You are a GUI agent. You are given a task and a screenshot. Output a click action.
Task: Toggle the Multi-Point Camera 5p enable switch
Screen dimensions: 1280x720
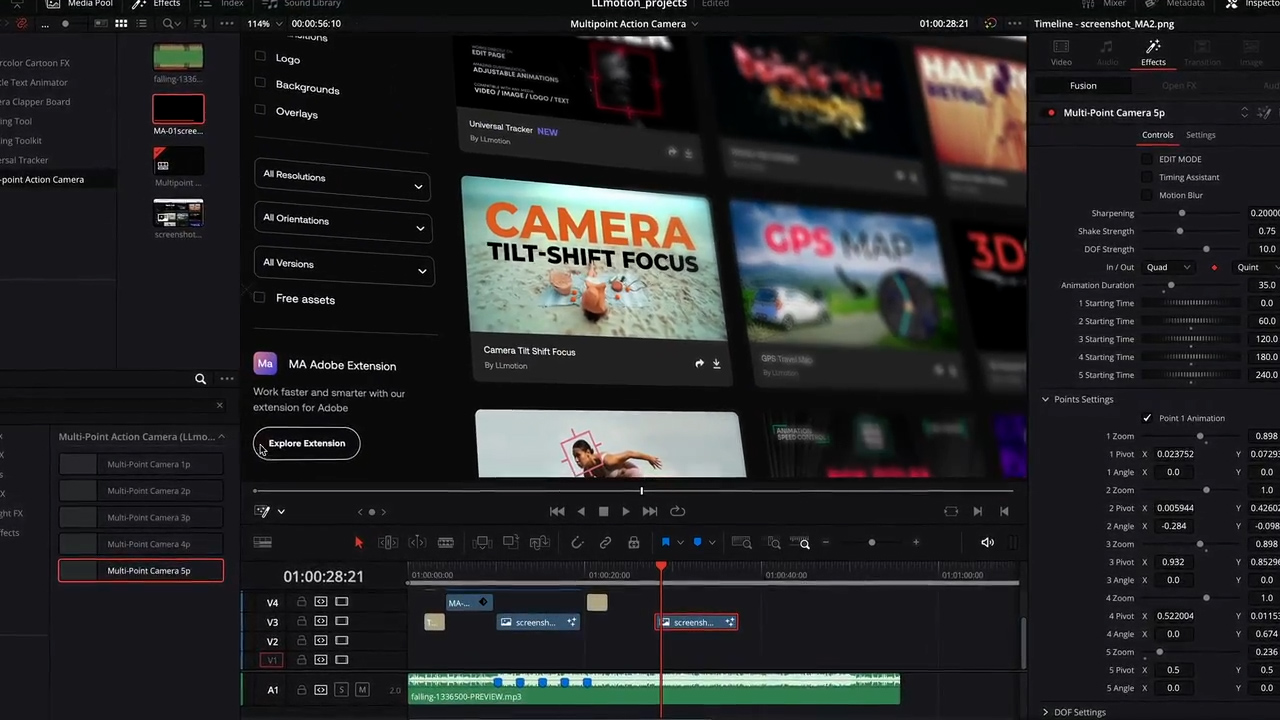coord(1051,113)
